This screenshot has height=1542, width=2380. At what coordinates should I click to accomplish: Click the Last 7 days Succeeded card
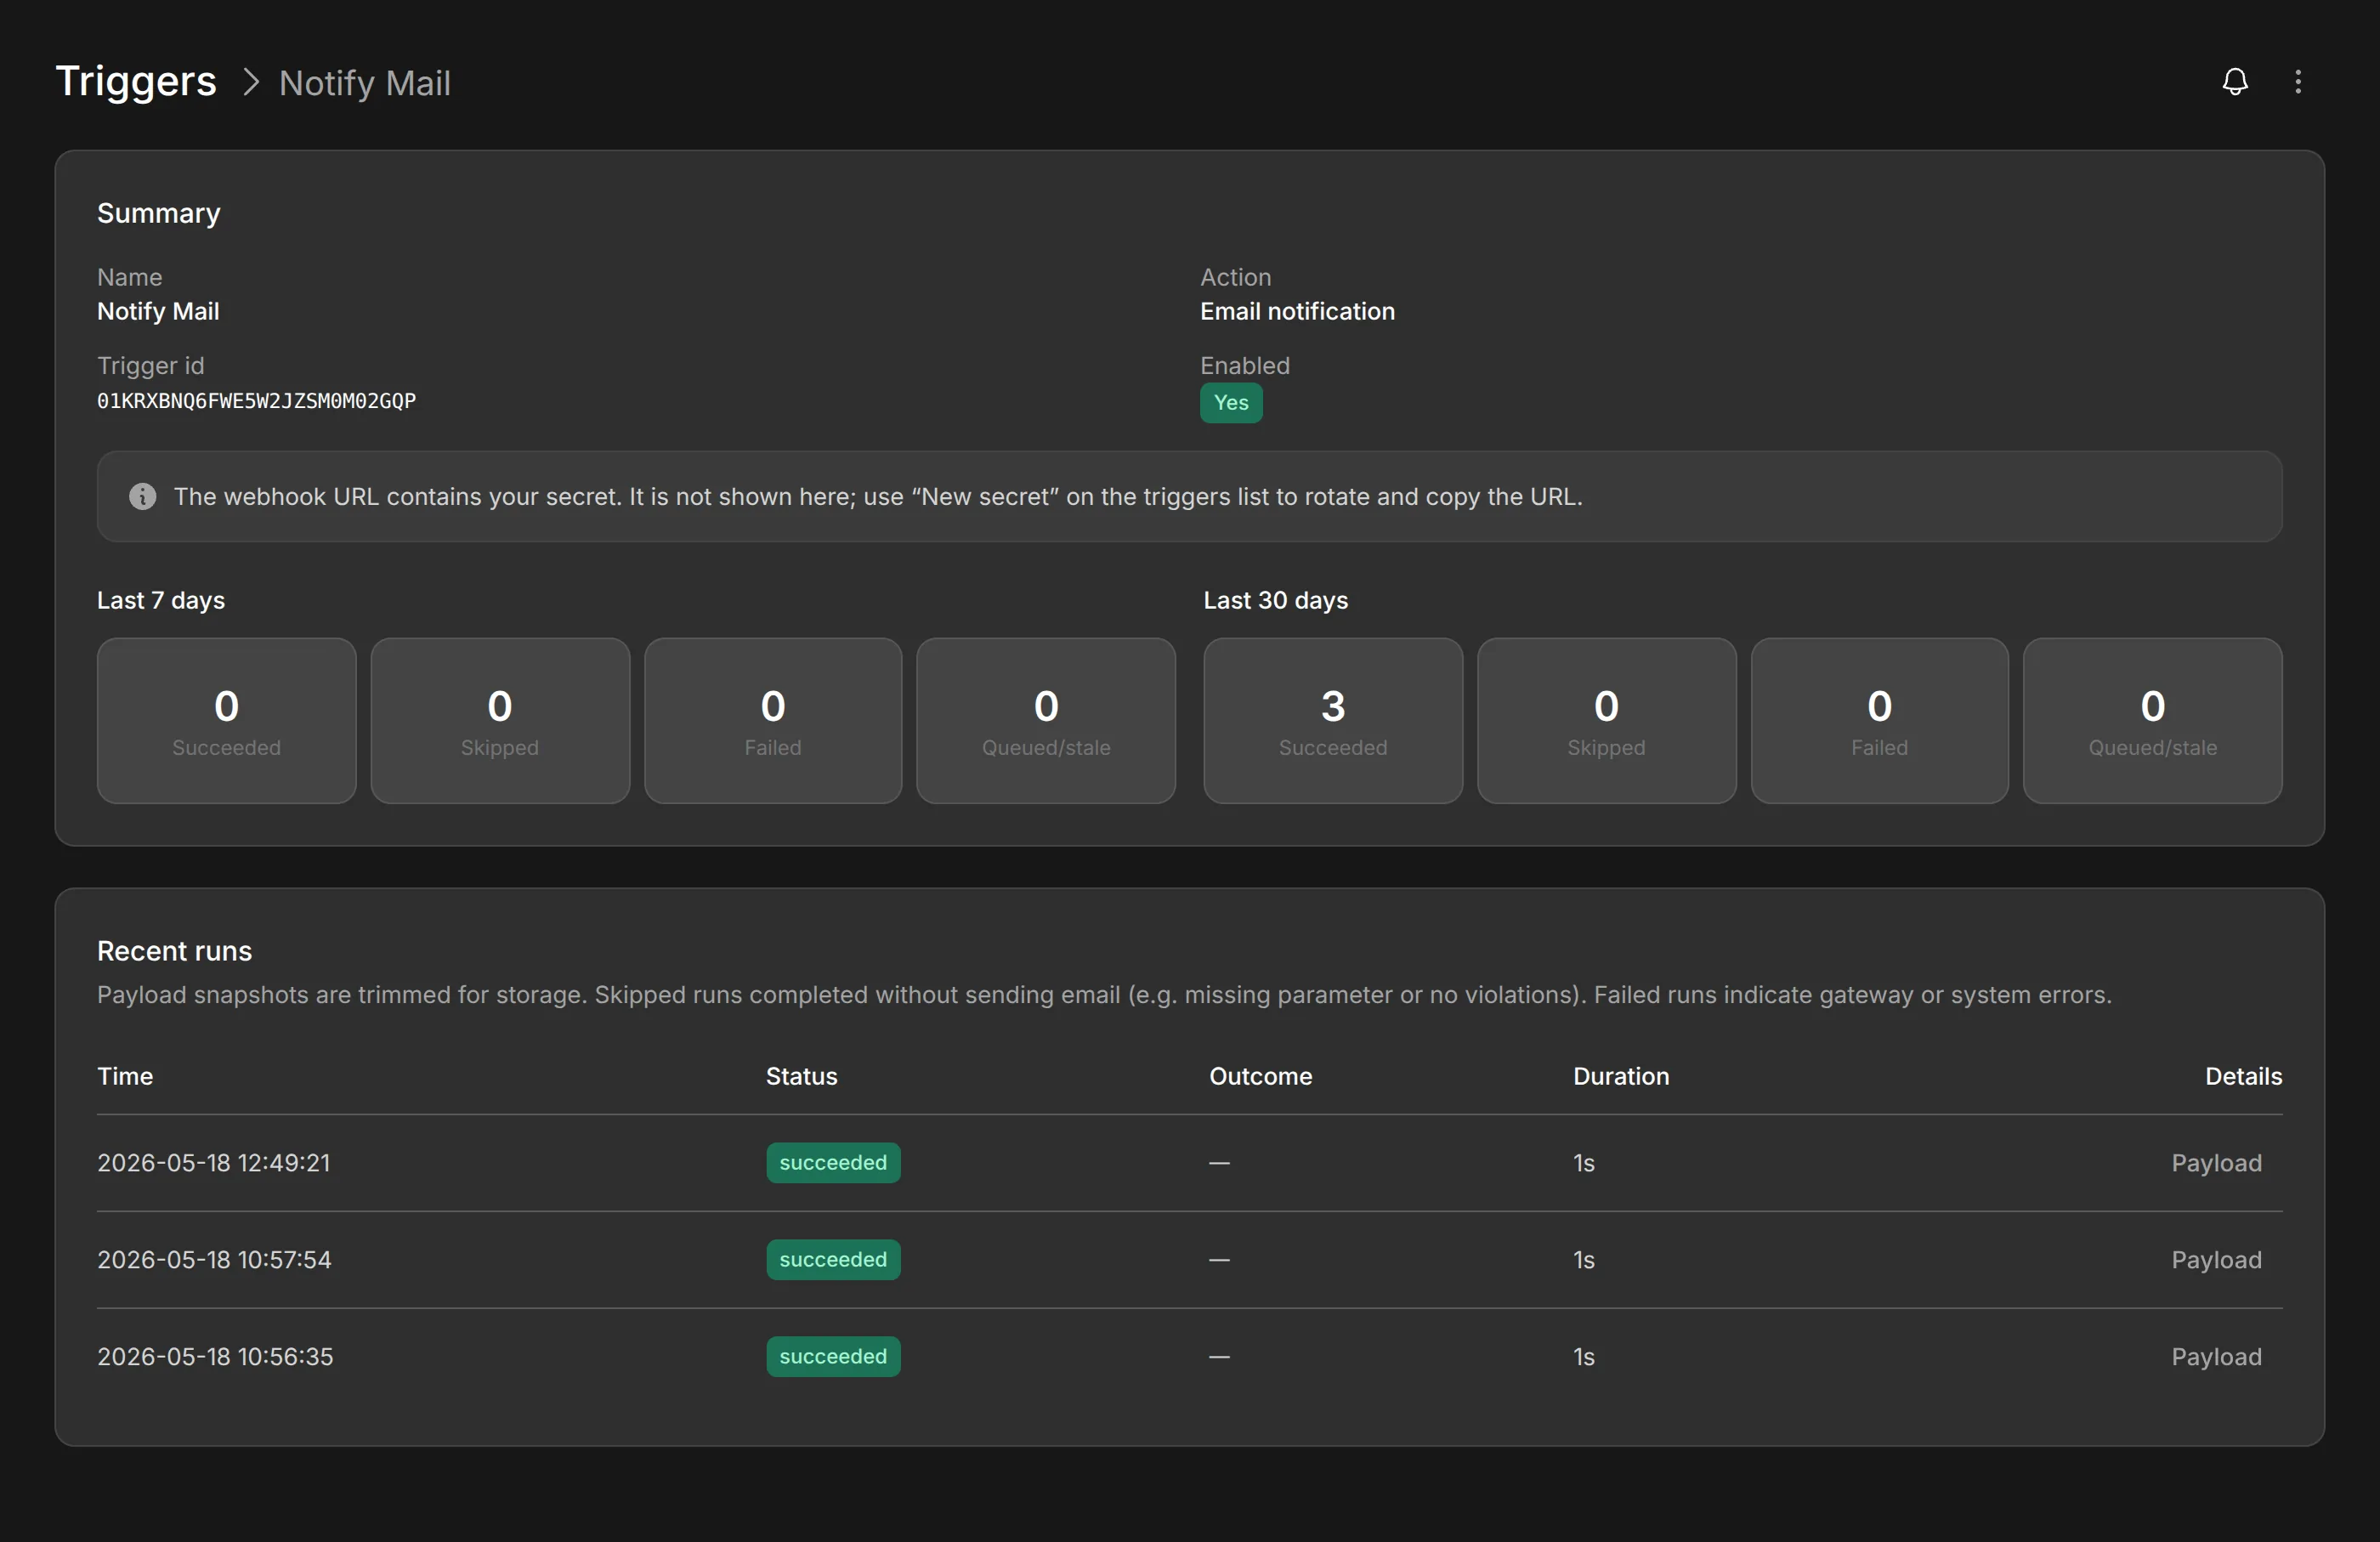pyautogui.click(x=227, y=721)
